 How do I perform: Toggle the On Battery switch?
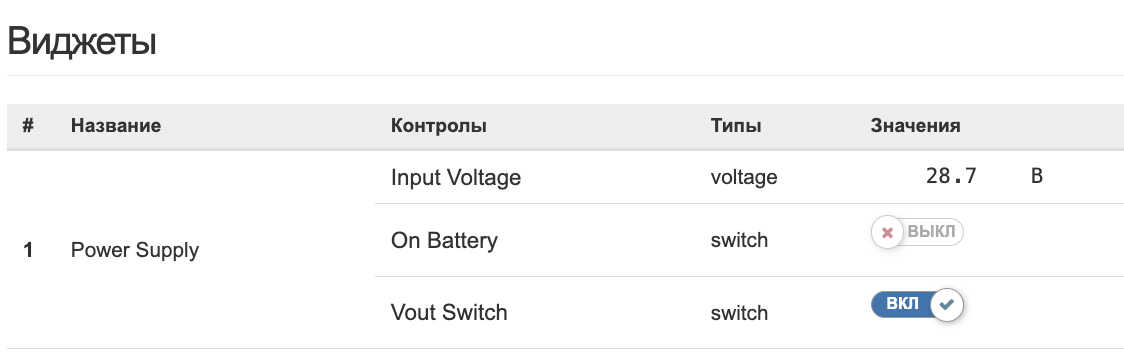918,232
